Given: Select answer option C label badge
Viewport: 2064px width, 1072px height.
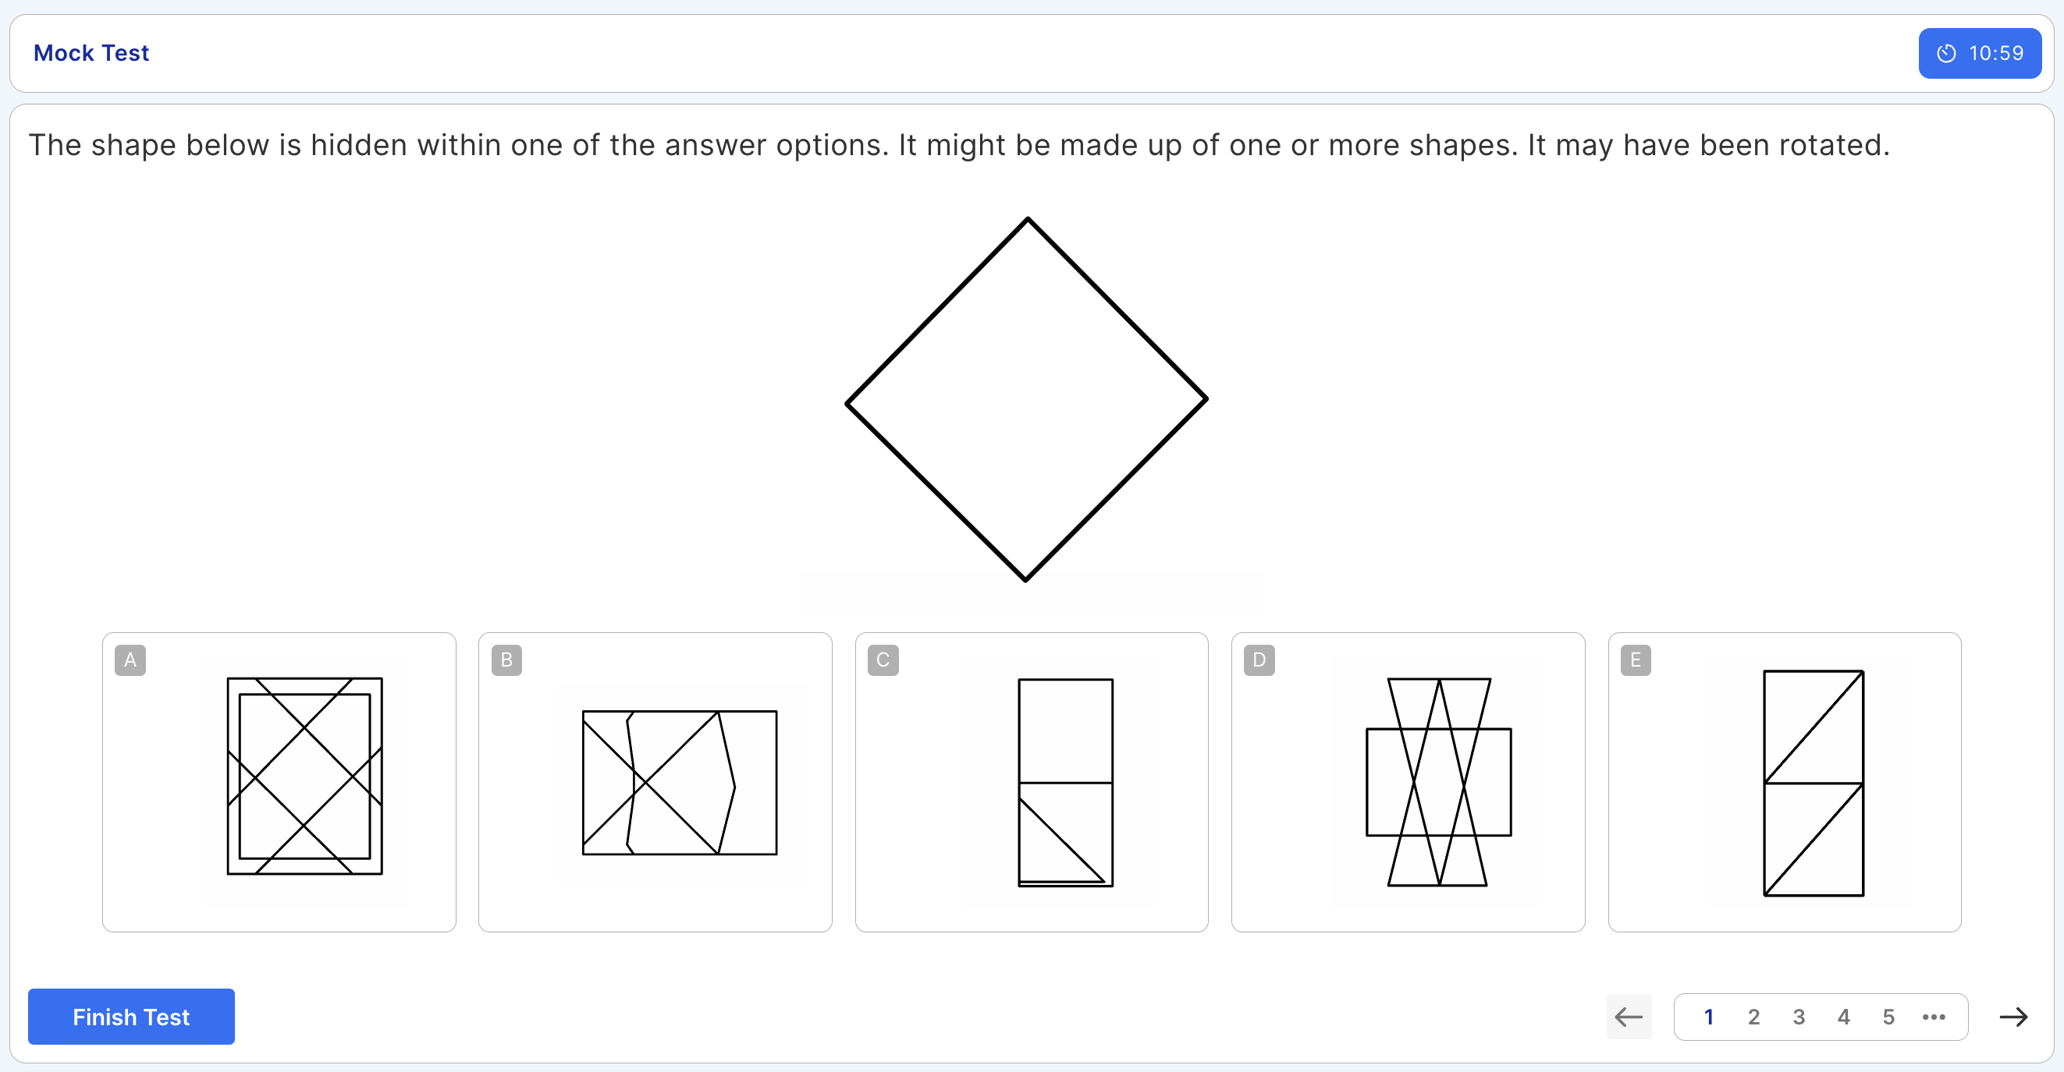Looking at the screenshot, I should point(883,660).
